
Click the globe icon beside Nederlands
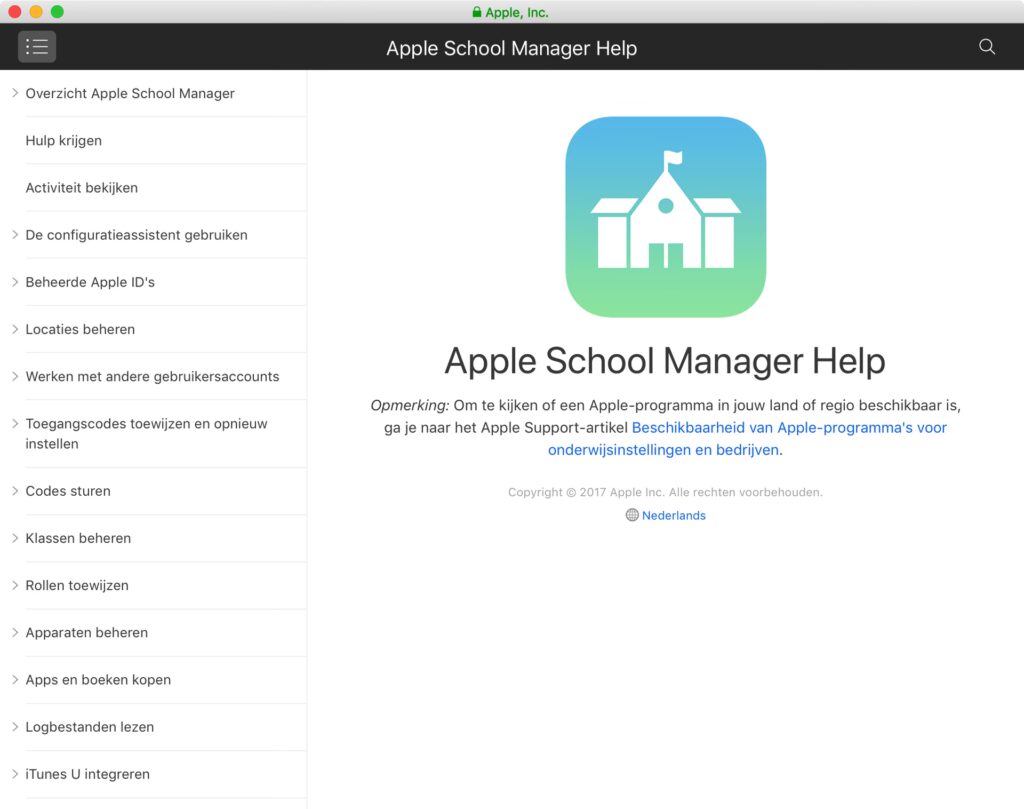632,516
